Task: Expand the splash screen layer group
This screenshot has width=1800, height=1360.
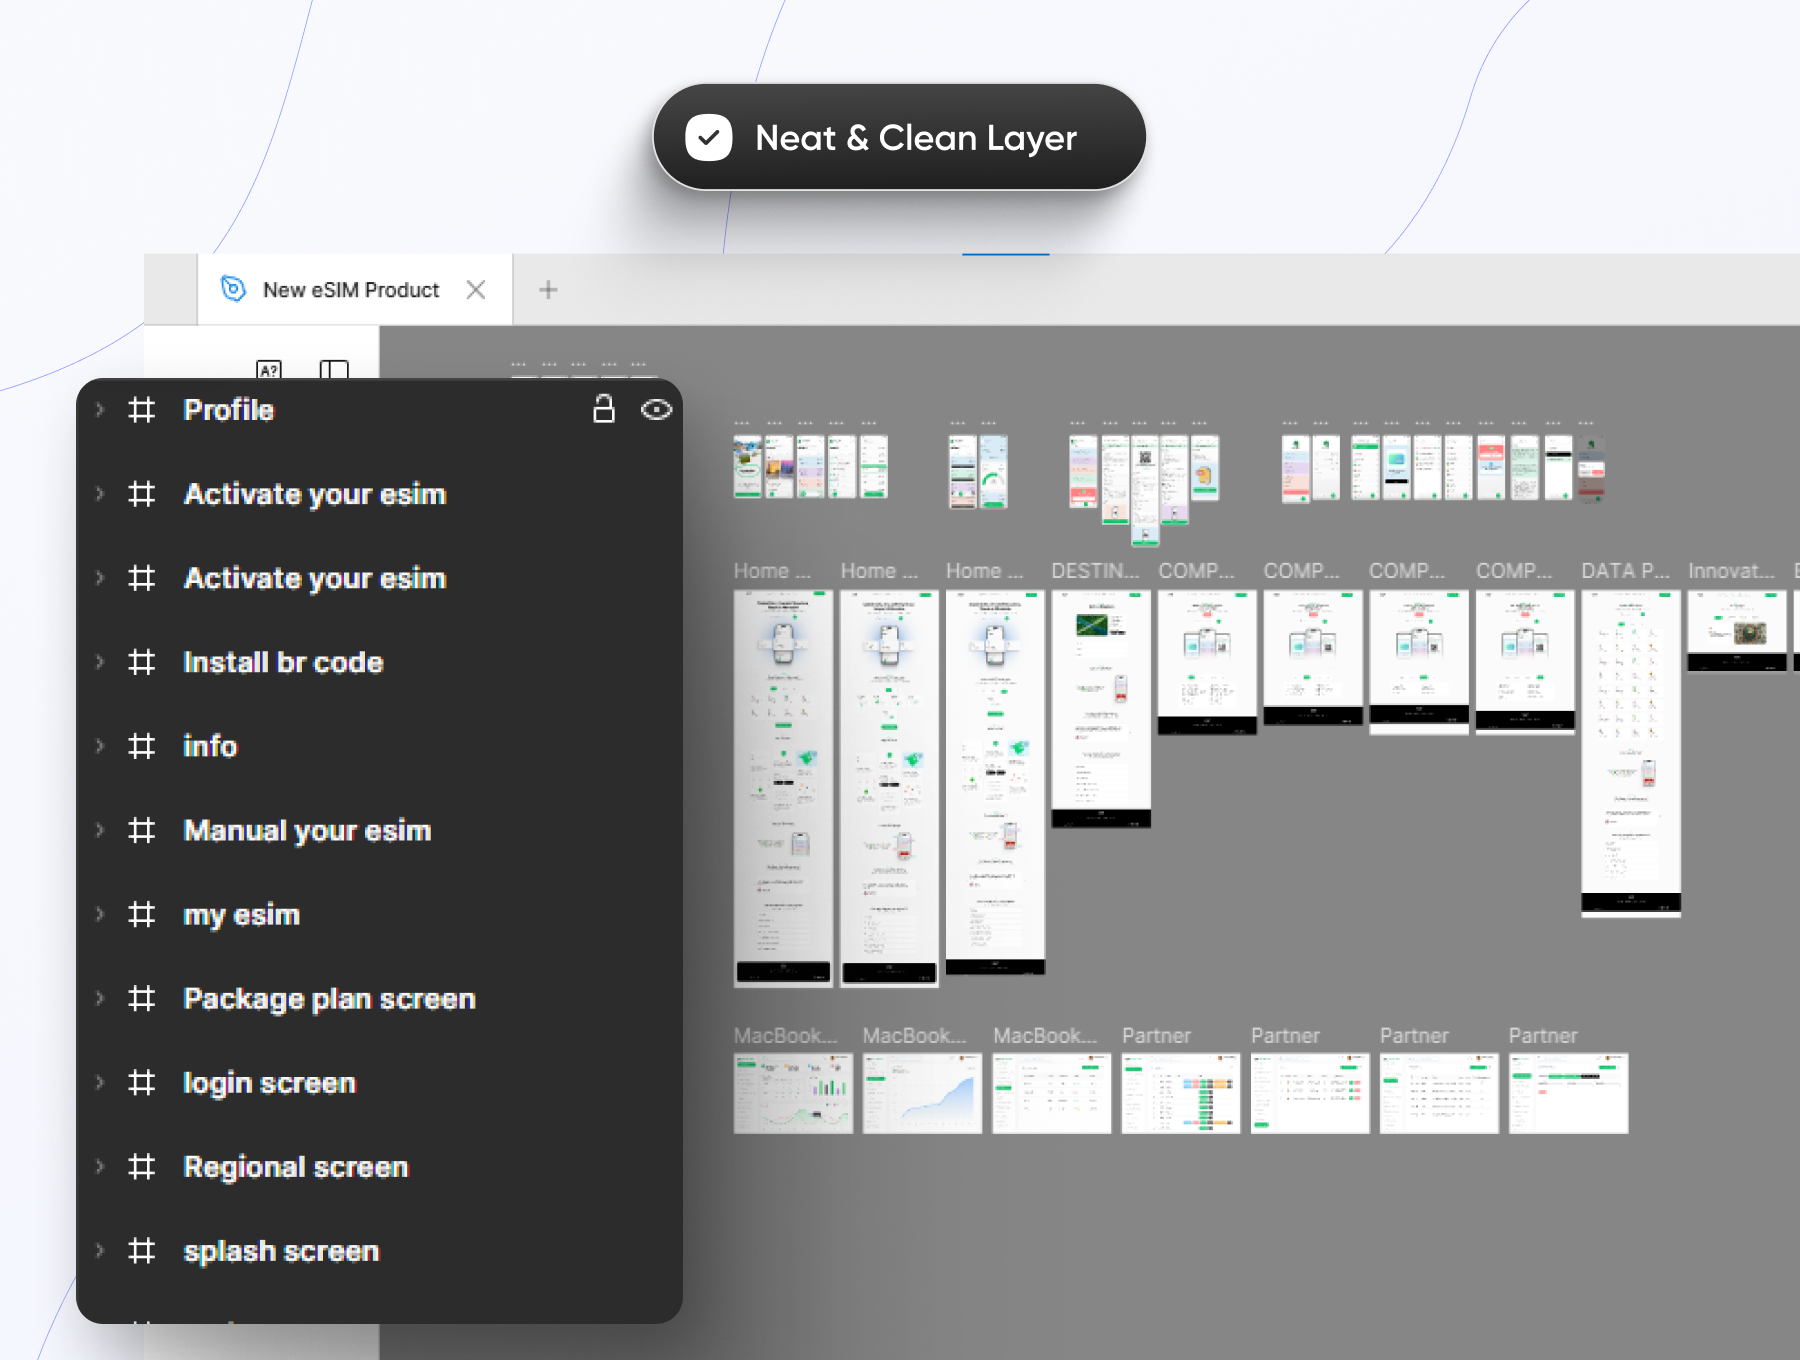Action: (100, 1251)
